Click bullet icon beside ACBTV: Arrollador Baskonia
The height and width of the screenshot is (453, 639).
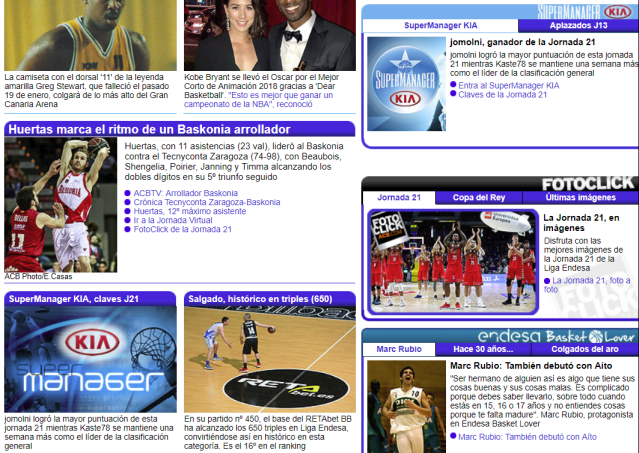pyautogui.click(x=128, y=193)
